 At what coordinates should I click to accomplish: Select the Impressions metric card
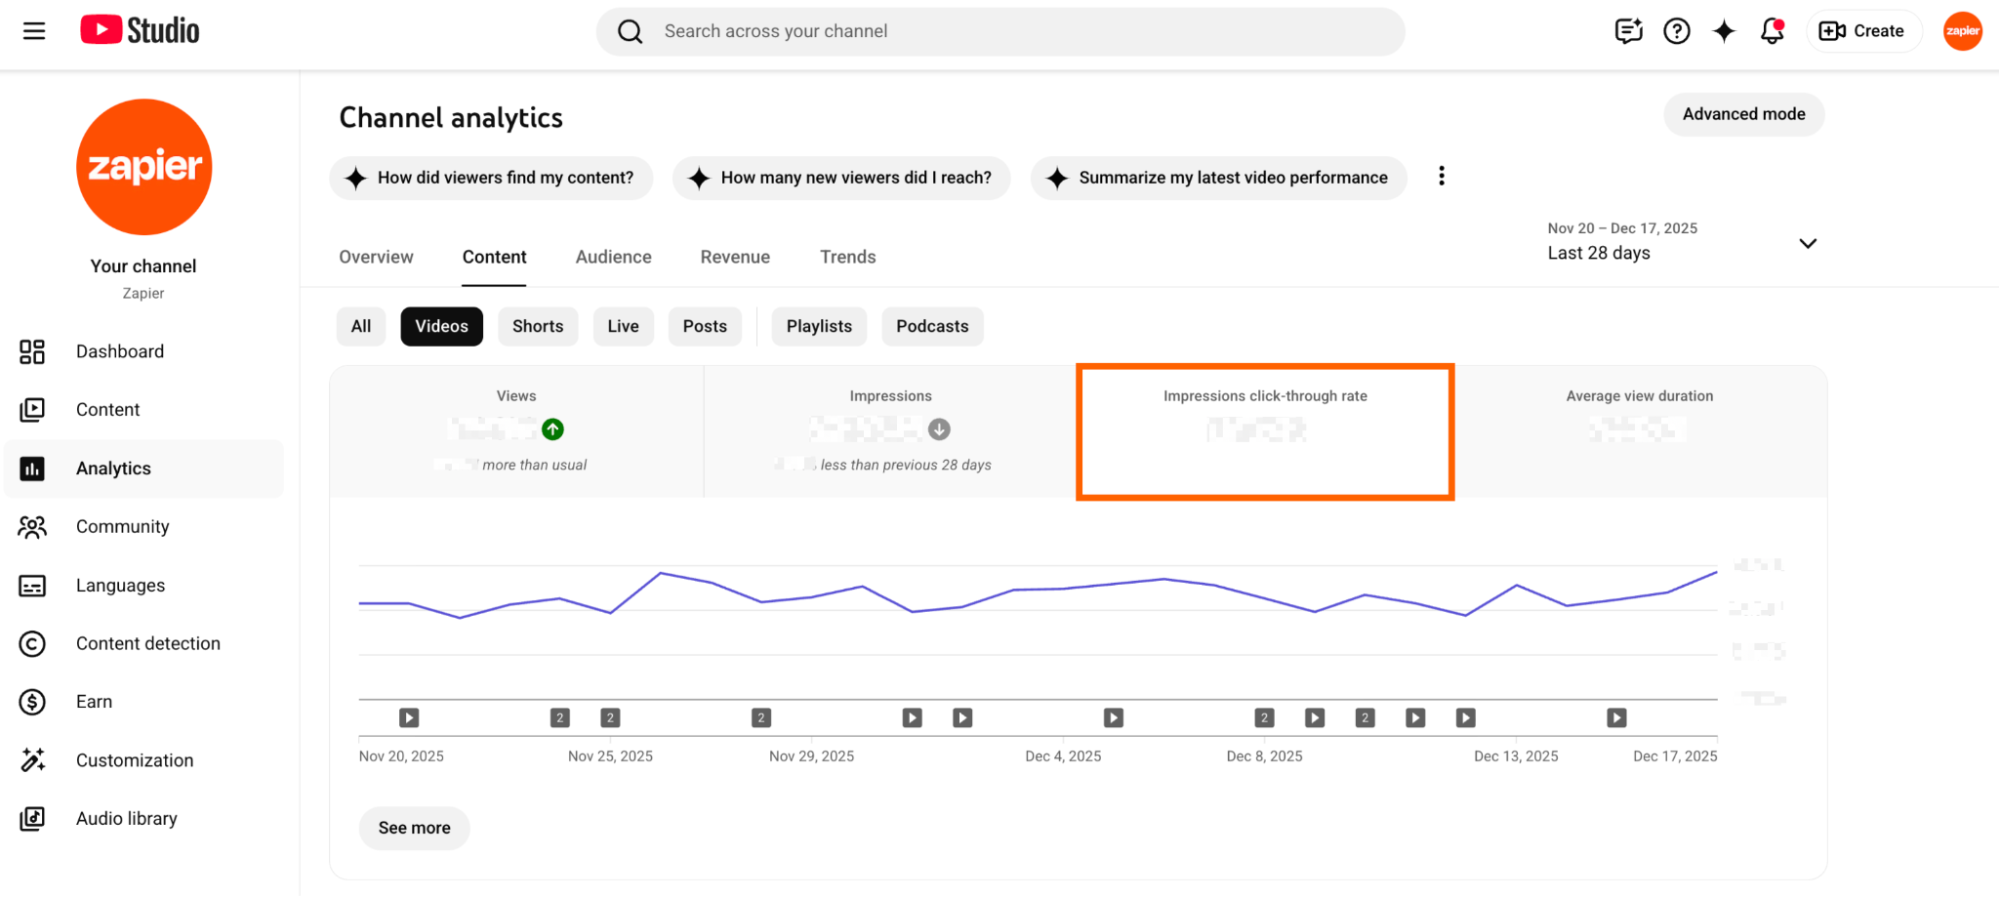coord(891,431)
